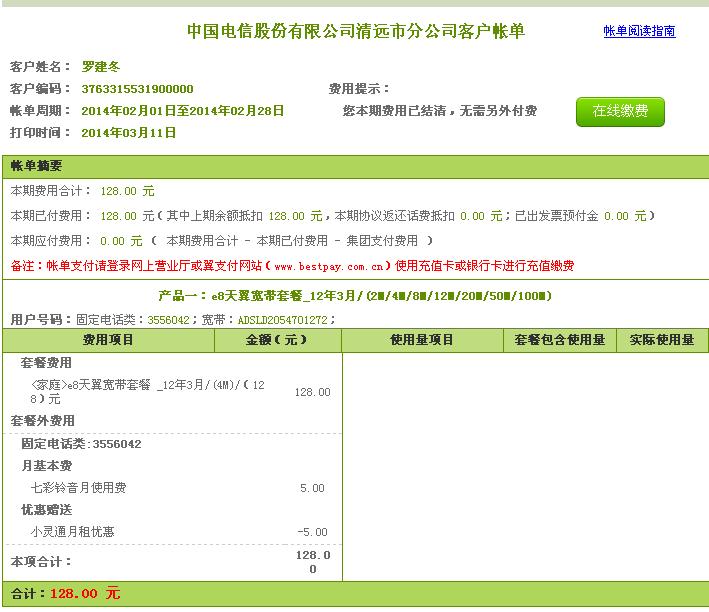Image resolution: width=709 pixels, height=612 pixels.
Task: Click print date 2014年03月11日
Action: tap(128, 133)
